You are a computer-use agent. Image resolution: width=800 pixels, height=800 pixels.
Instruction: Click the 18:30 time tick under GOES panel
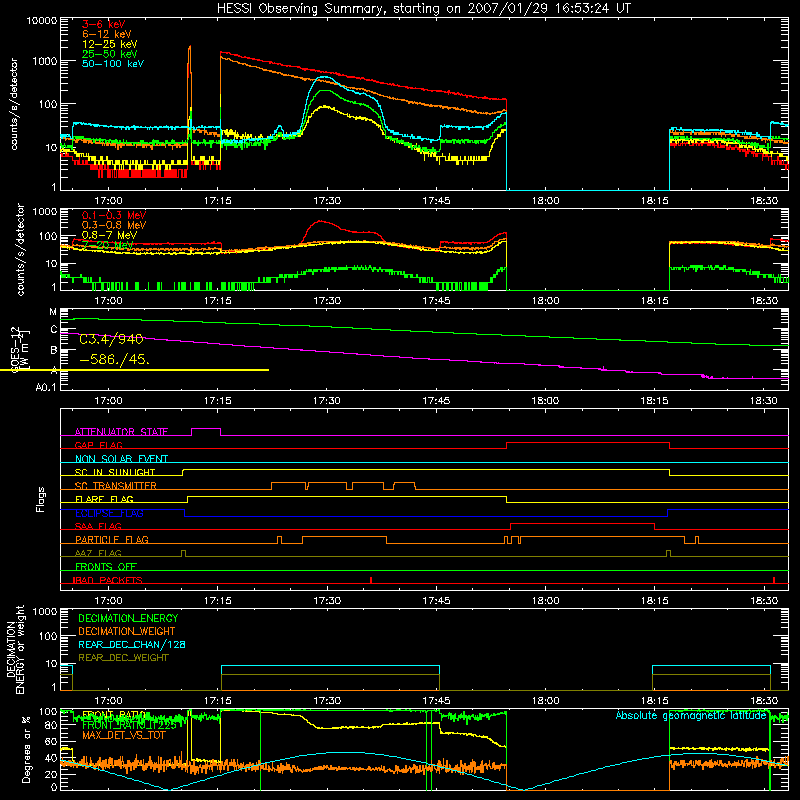(764, 401)
